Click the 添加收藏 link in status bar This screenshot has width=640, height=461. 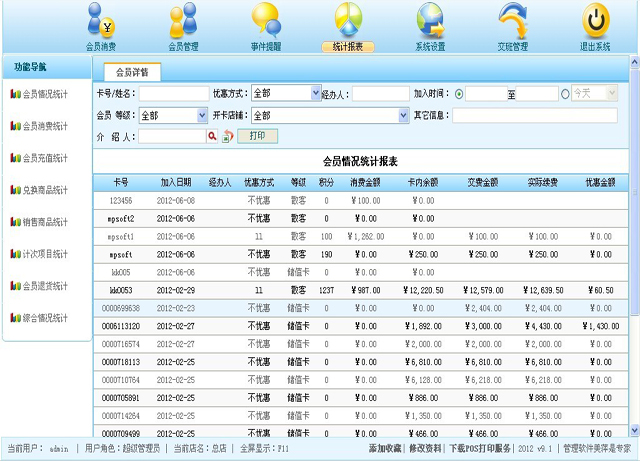[x=385, y=449]
